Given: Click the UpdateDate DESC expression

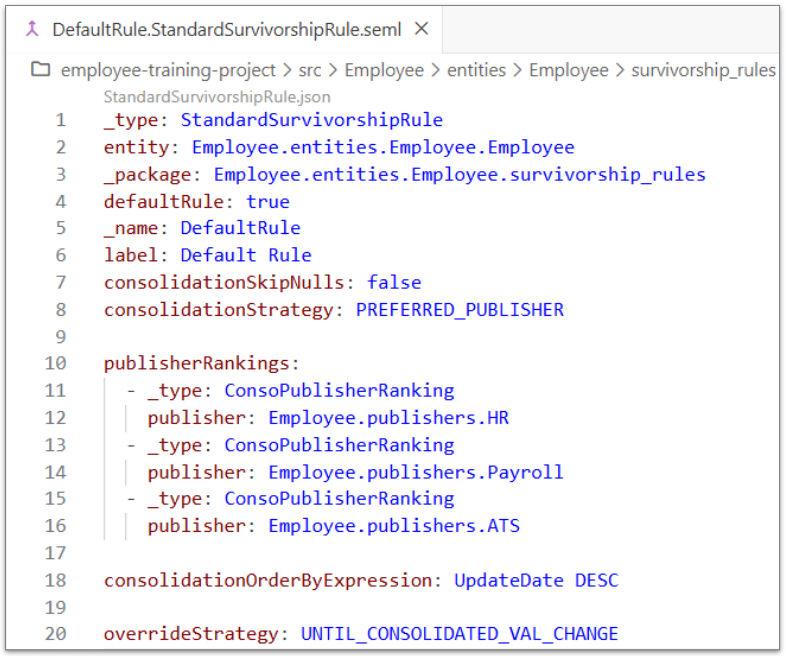Looking at the screenshot, I should point(536,580).
